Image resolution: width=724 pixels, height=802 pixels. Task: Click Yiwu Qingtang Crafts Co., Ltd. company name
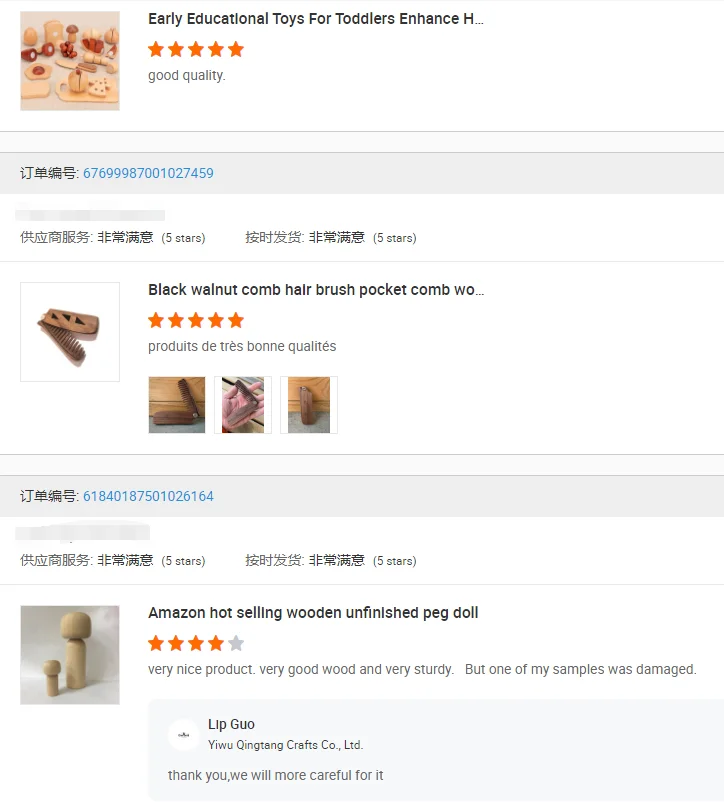pos(285,745)
